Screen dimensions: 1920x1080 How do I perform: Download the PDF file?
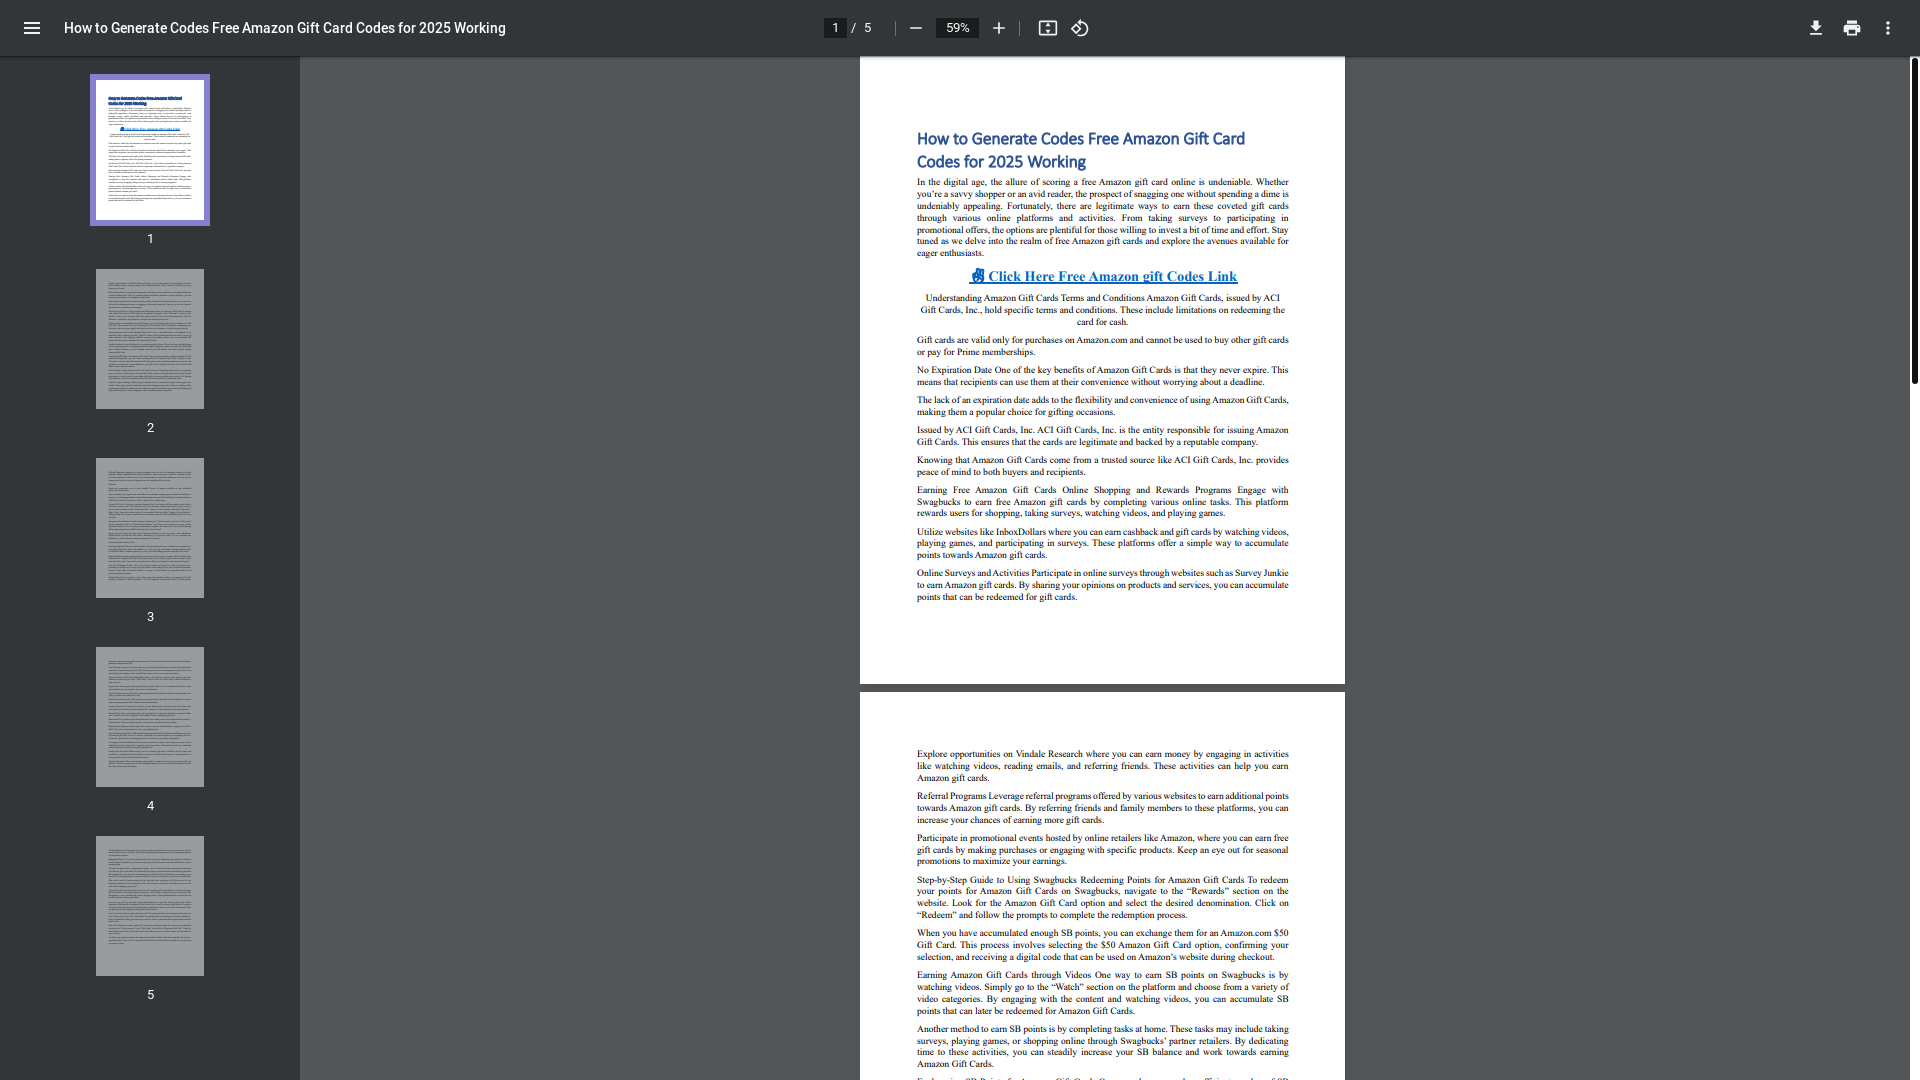[1816, 28]
